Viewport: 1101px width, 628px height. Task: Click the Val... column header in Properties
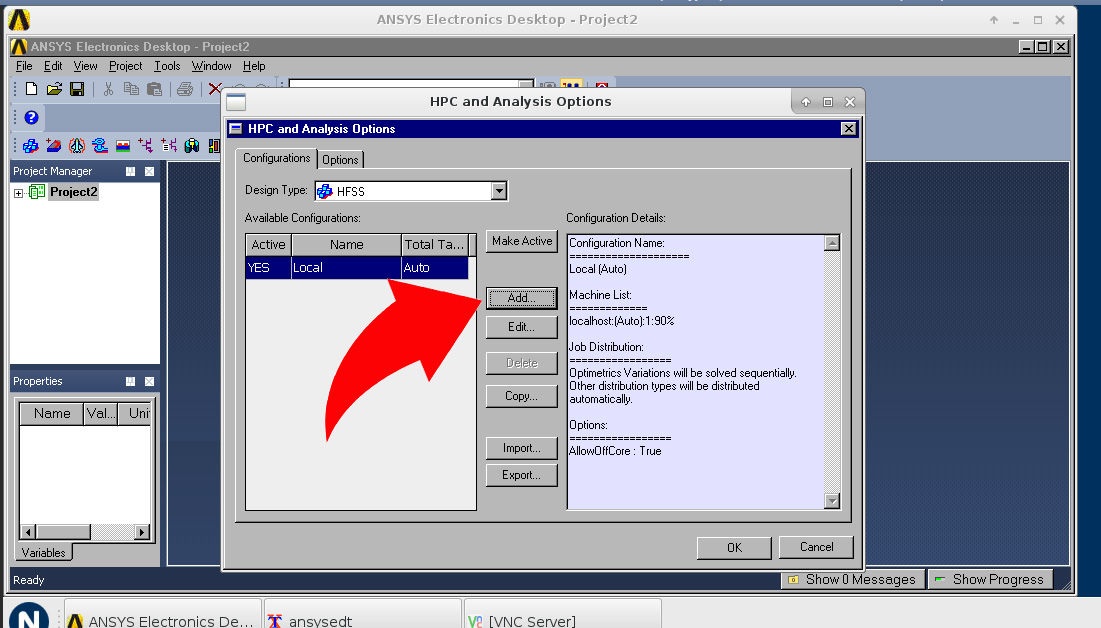click(x=101, y=414)
